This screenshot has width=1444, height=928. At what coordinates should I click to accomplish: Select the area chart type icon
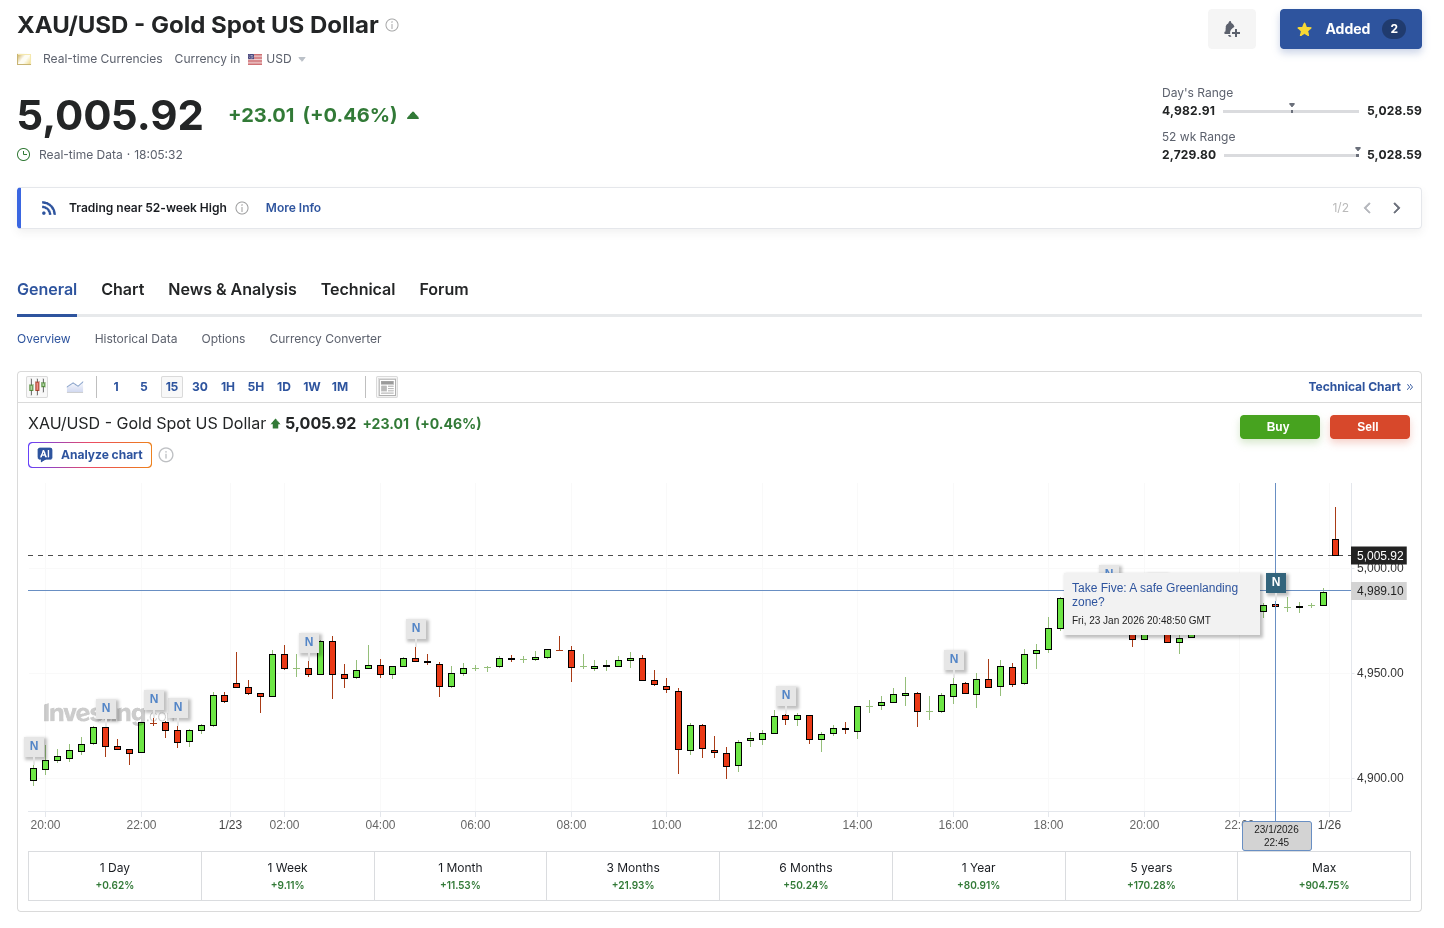pos(75,387)
